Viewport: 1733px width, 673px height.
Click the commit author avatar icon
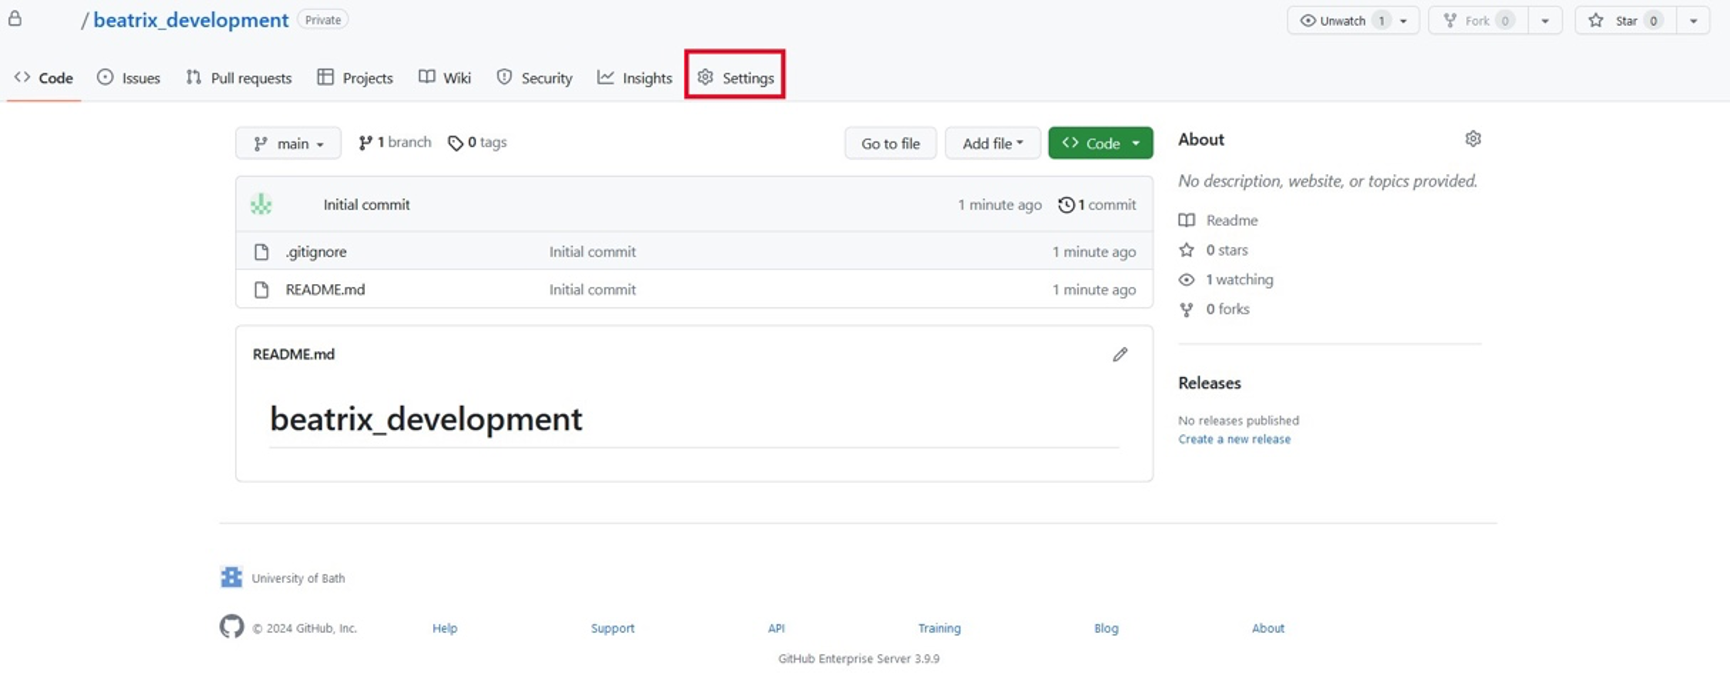261,204
